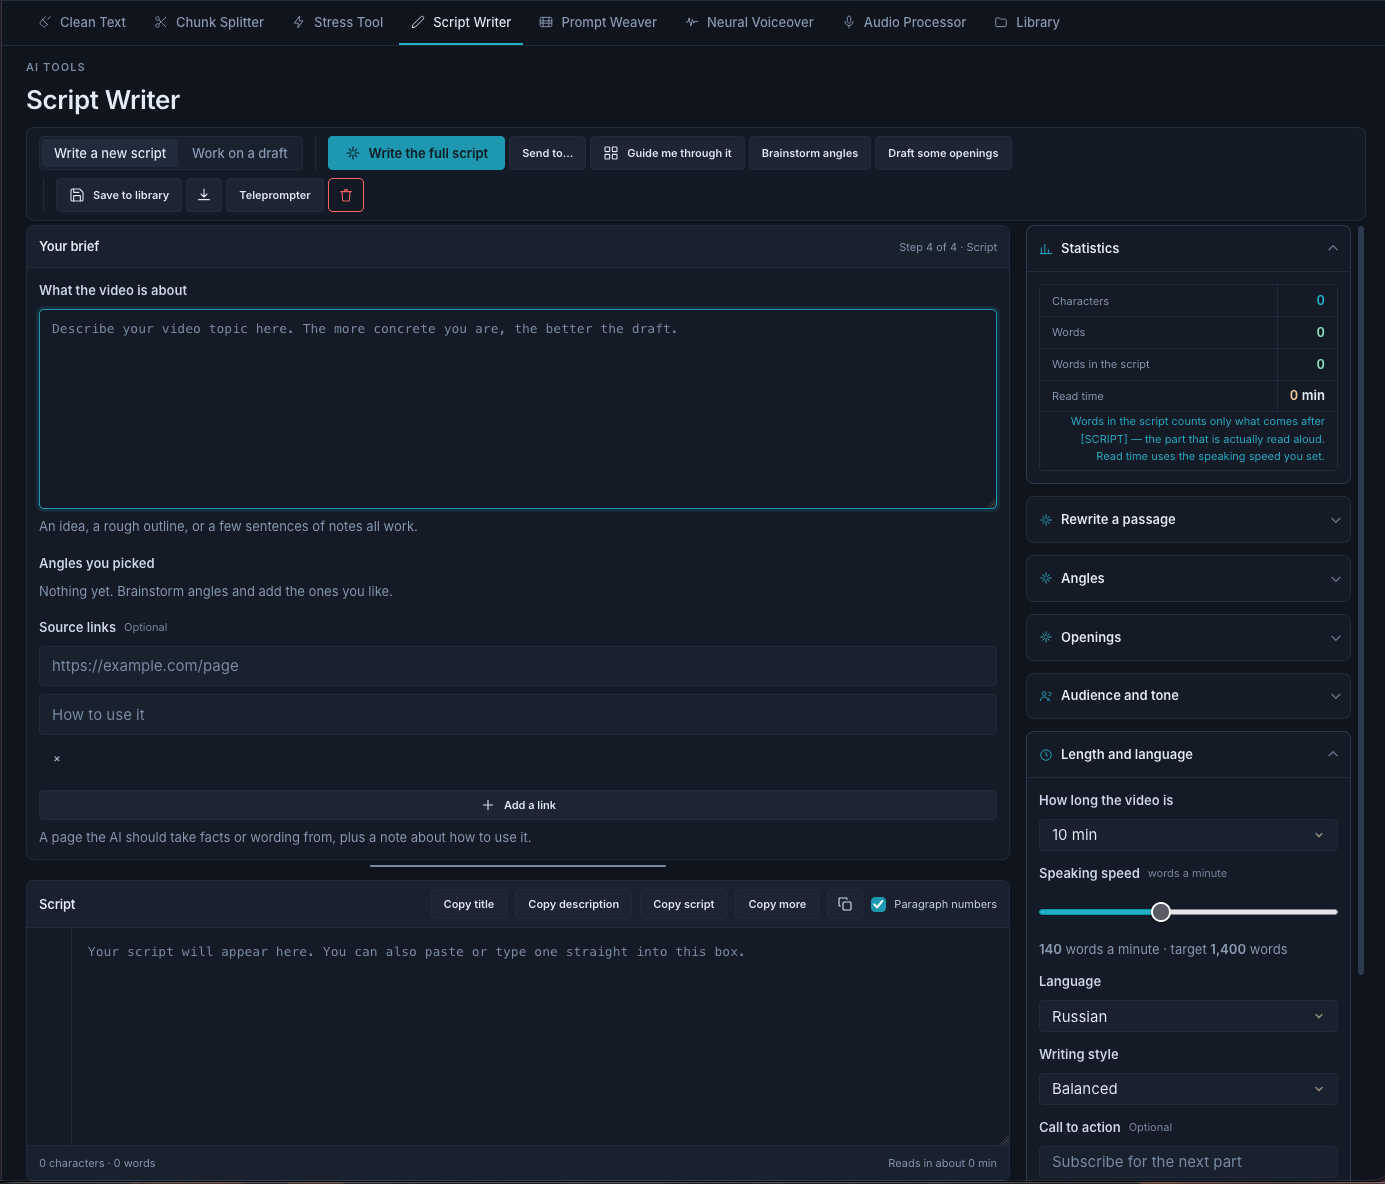Switch to the Chunk Splitter tab
Image resolution: width=1385 pixels, height=1184 pixels.
tap(209, 22)
